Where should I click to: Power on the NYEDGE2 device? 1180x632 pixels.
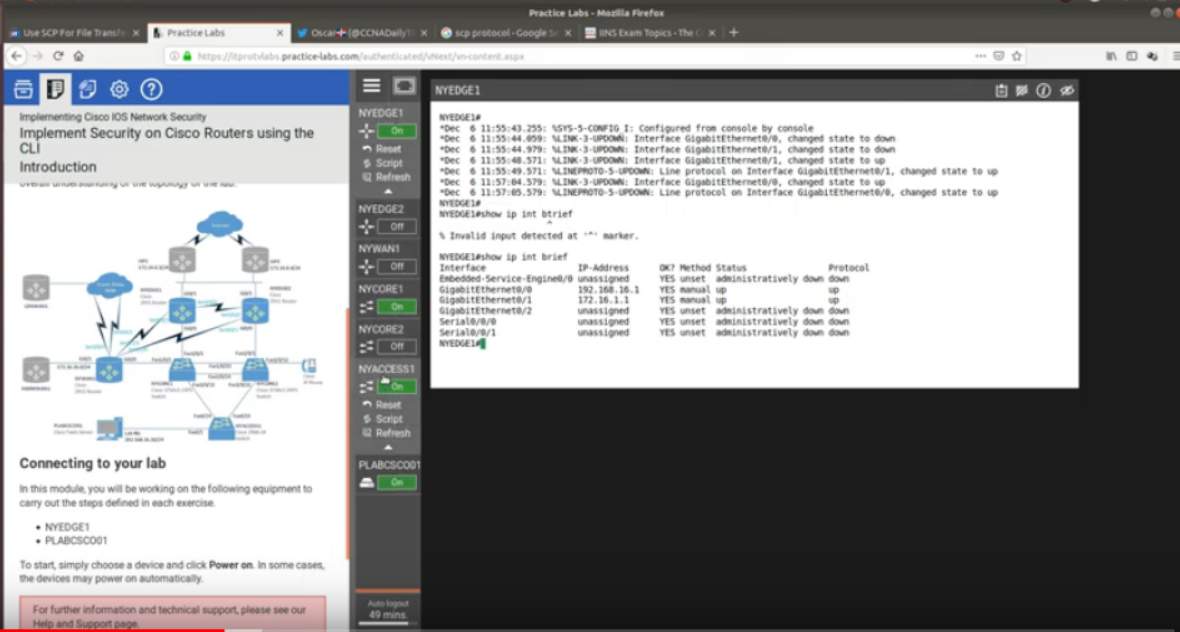click(395, 225)
